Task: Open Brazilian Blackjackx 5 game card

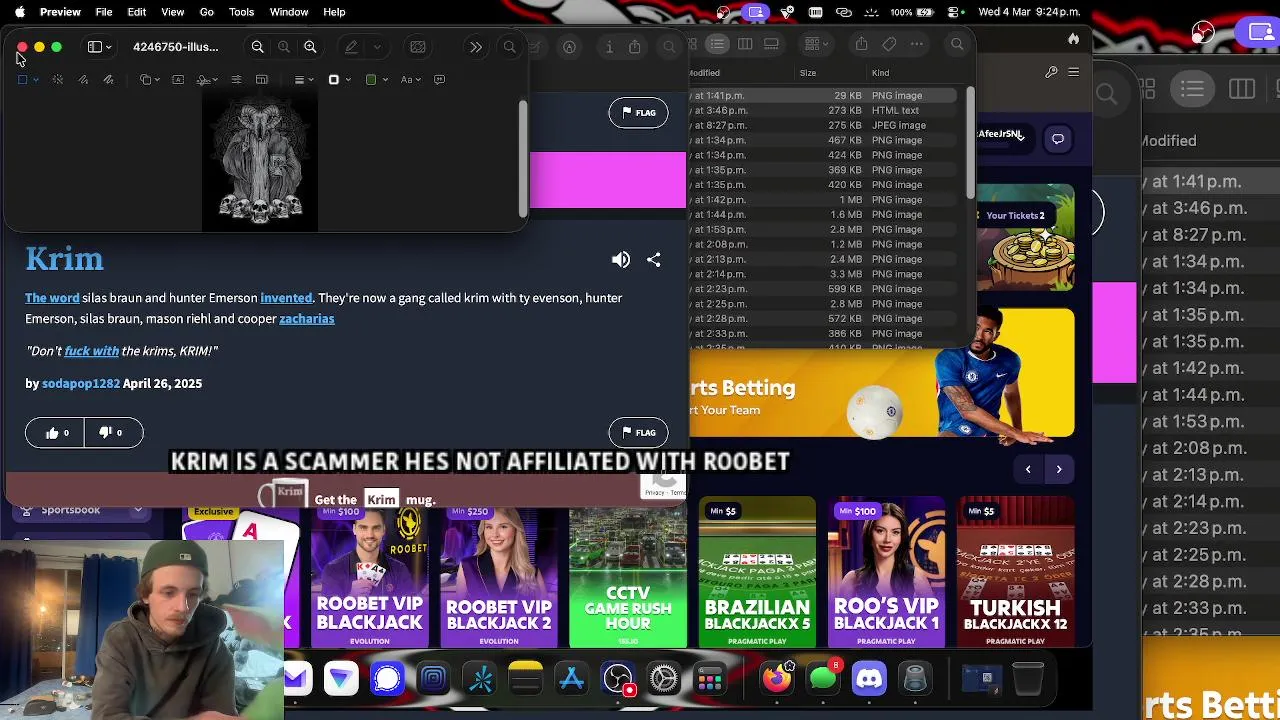Action: pos(757,572)
